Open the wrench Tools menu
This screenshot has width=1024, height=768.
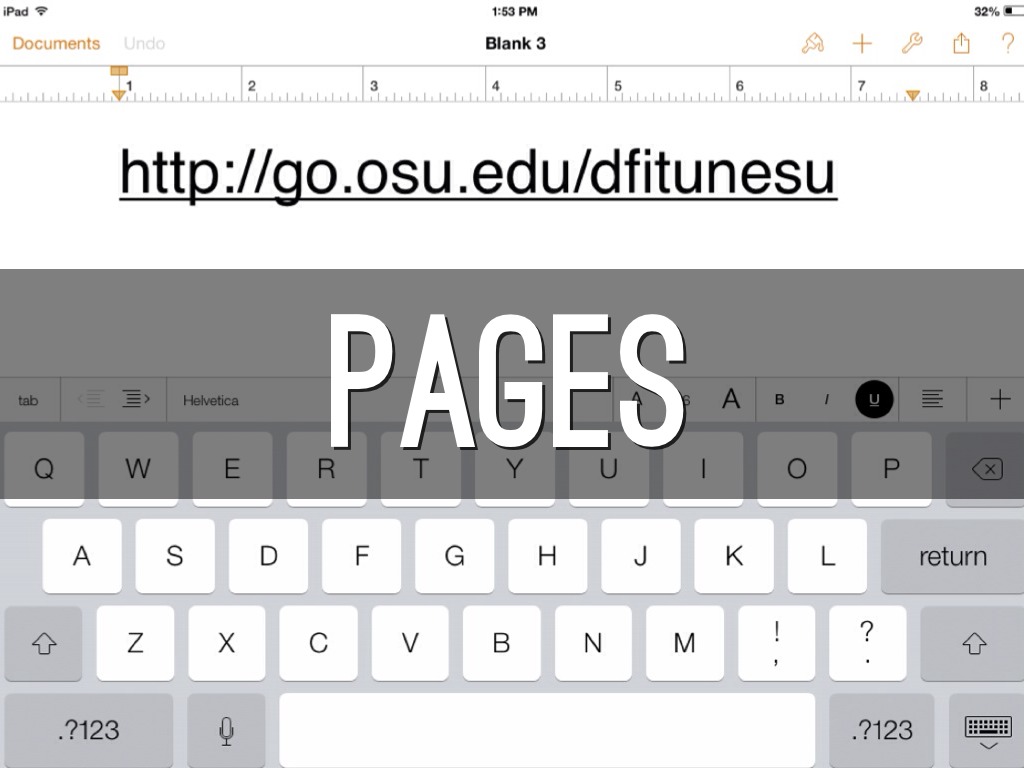[x=911, y=43]
